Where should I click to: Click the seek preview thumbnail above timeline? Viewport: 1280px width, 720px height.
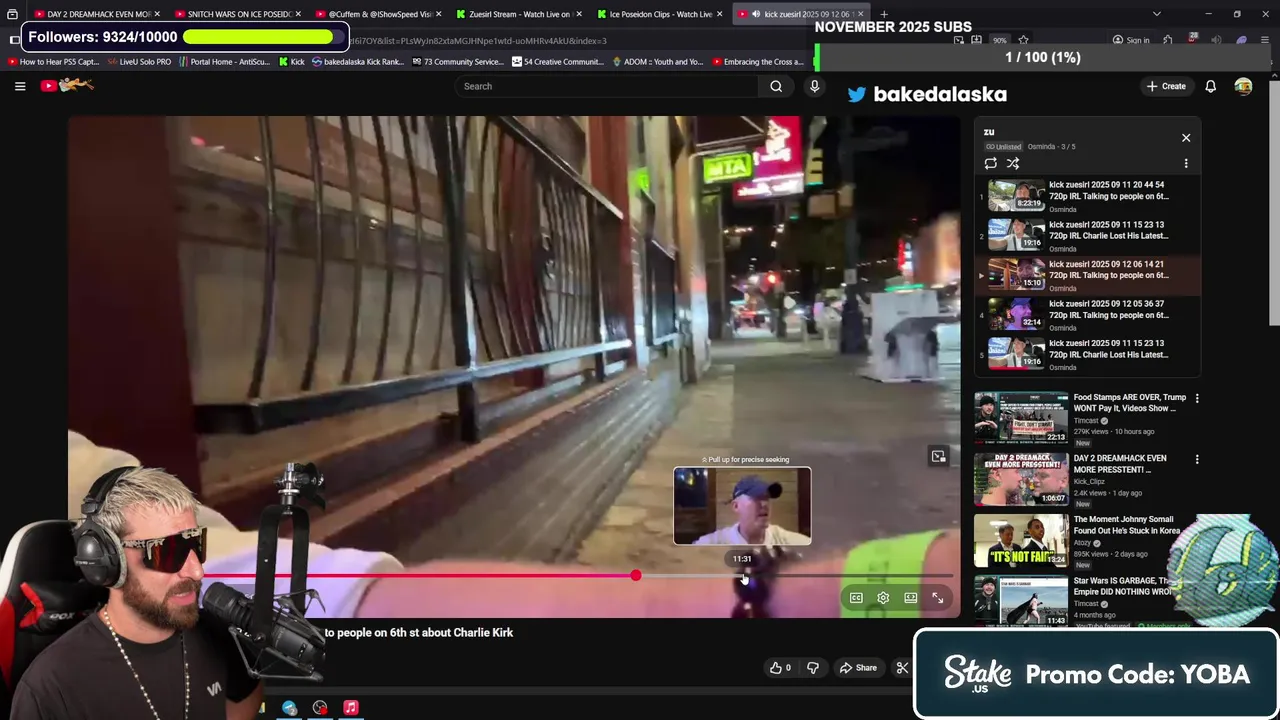(742, 506)
